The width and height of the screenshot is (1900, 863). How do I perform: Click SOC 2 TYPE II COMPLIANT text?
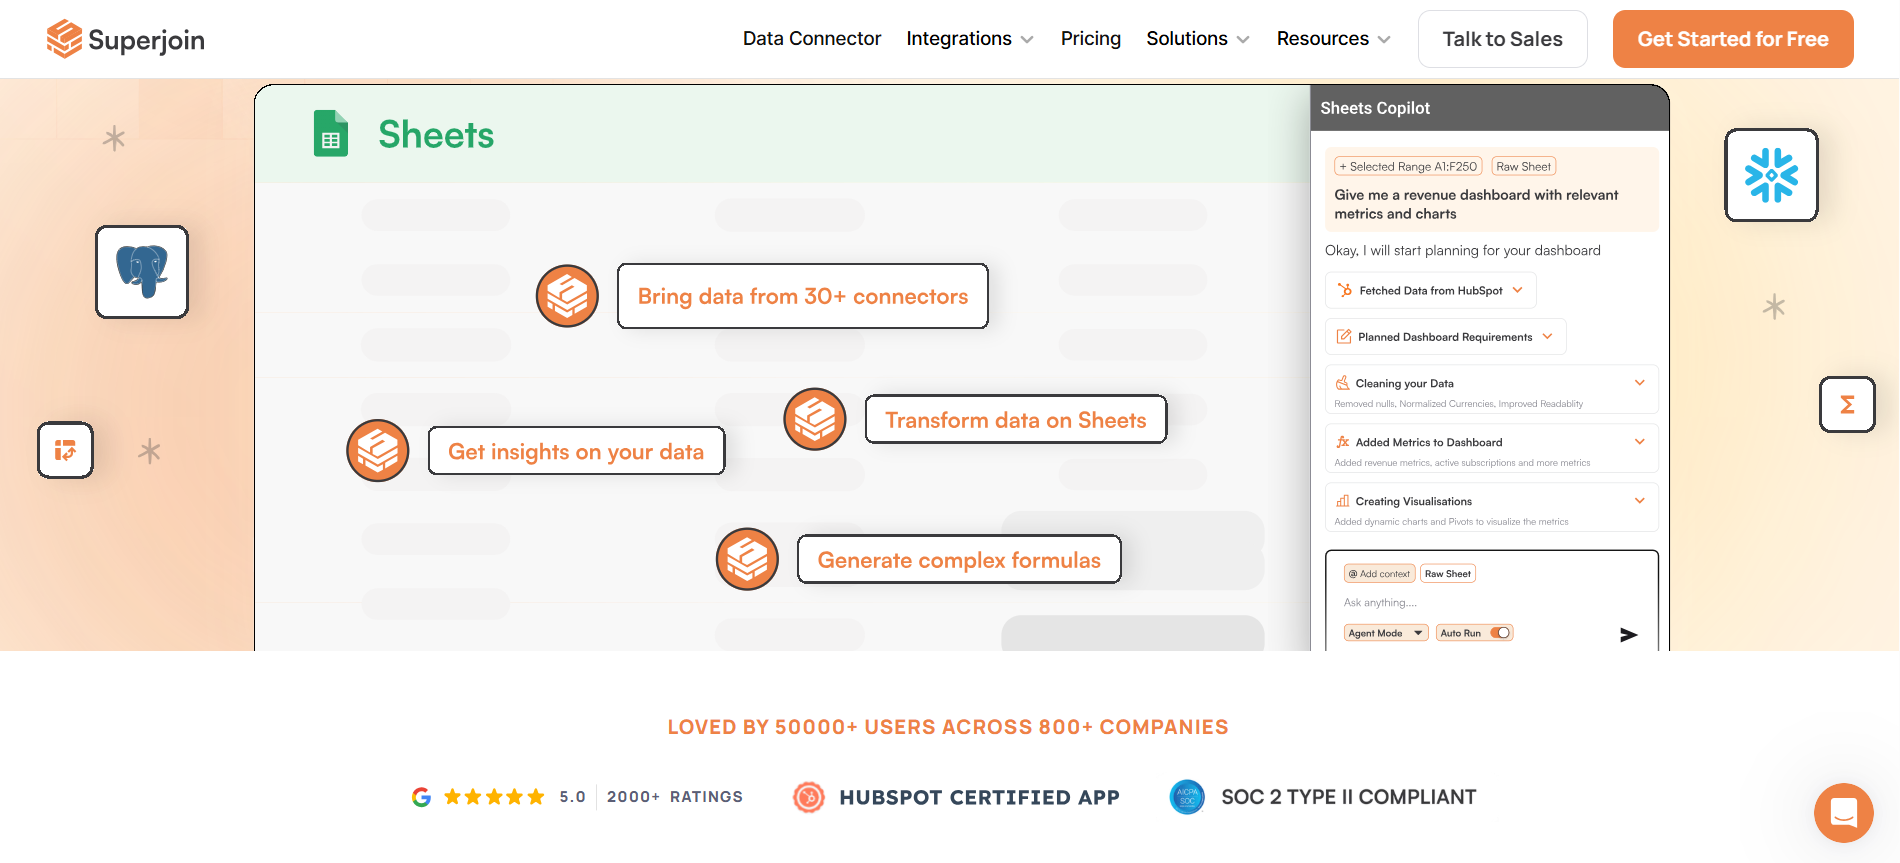pos(1348,797)
